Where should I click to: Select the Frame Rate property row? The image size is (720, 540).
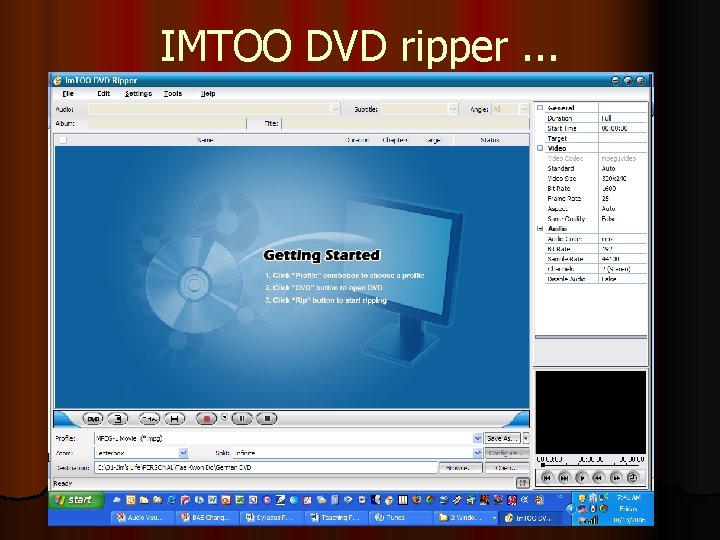596,199
